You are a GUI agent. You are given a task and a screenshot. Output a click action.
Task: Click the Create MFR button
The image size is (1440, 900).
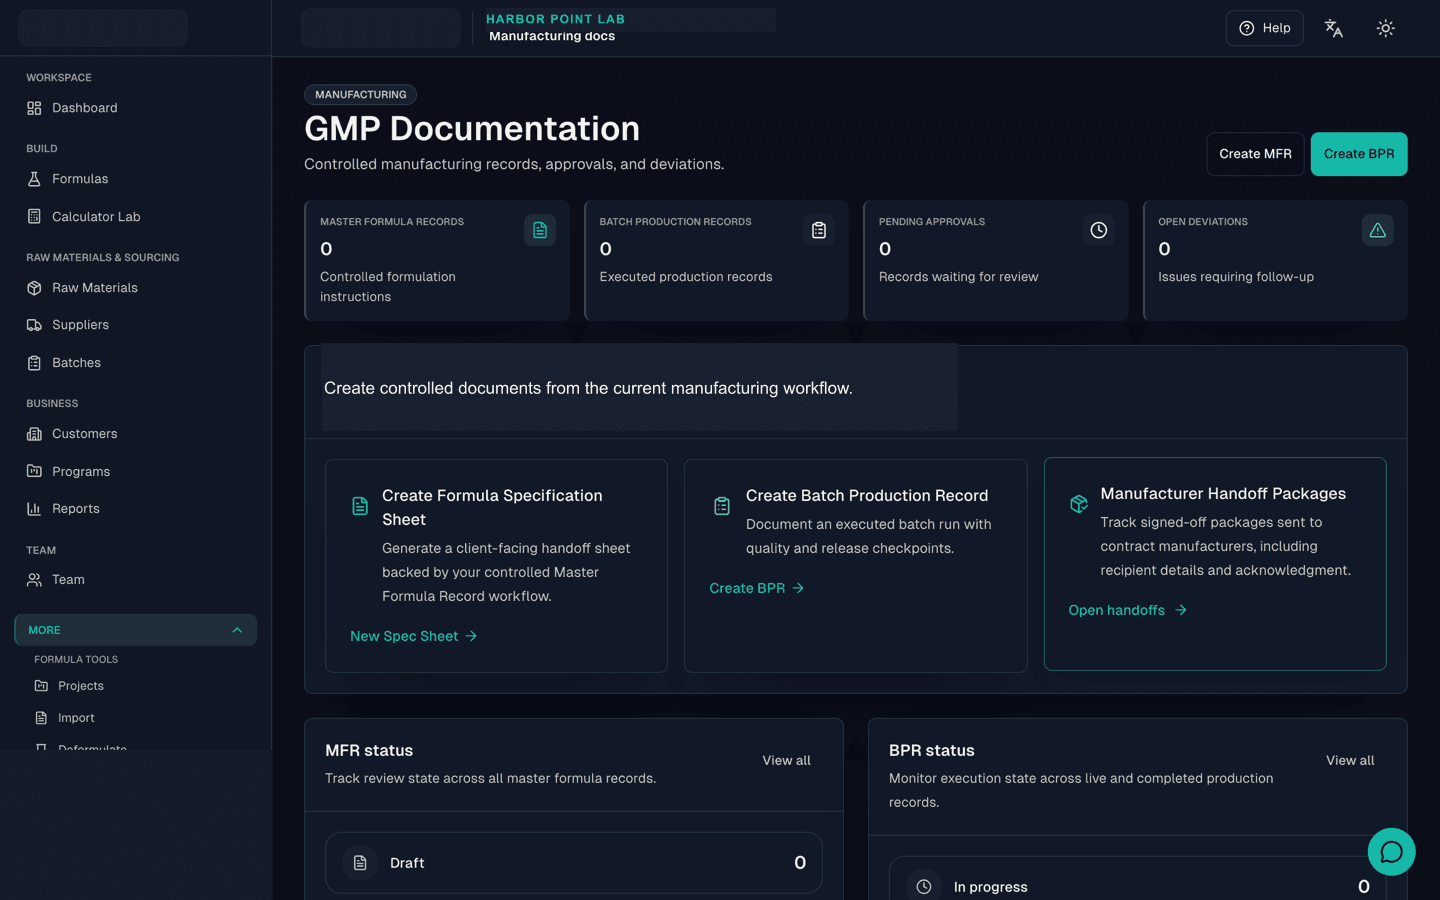[1255, 154]
